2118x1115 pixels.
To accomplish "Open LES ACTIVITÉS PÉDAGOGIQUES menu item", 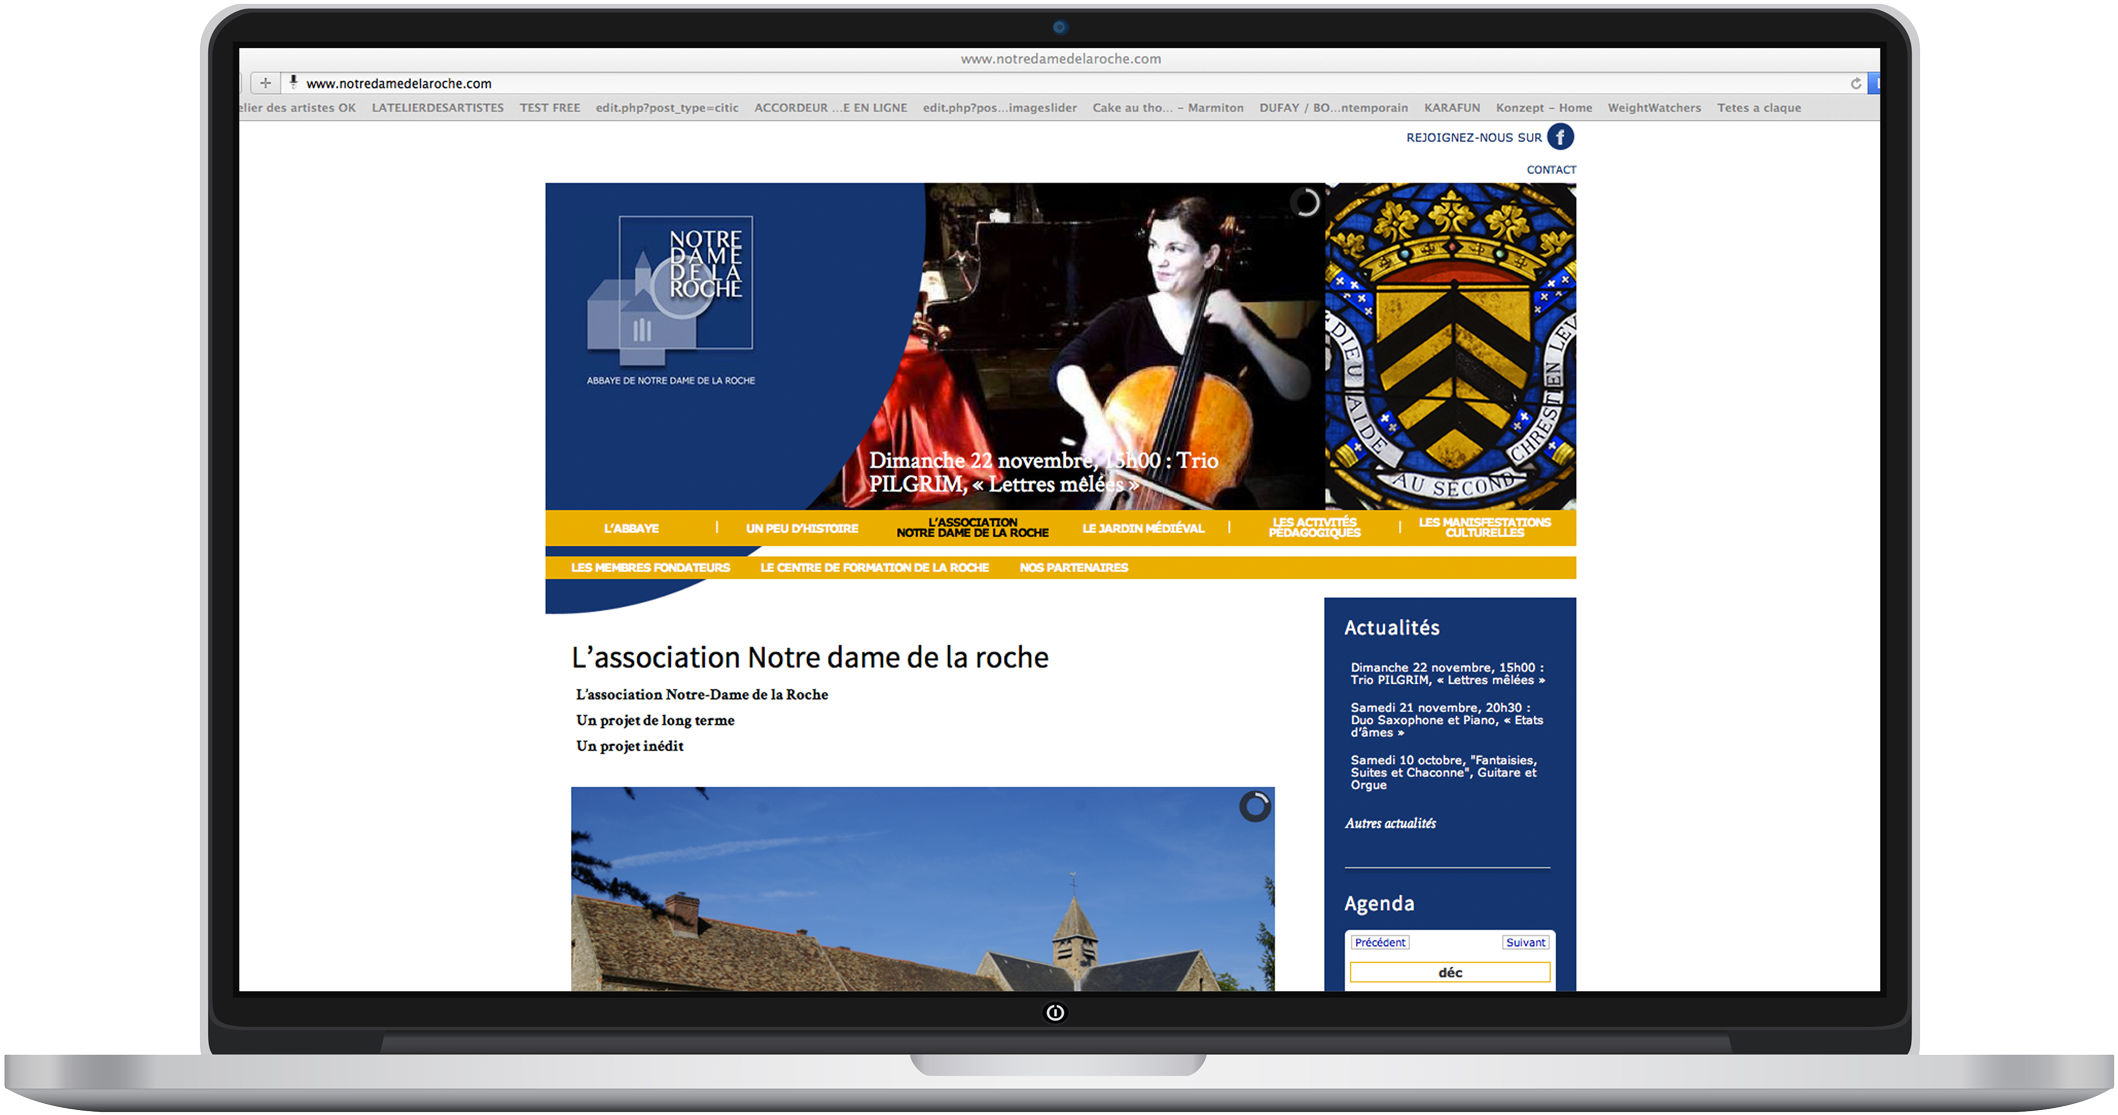I will click(x=1314, y=528).
